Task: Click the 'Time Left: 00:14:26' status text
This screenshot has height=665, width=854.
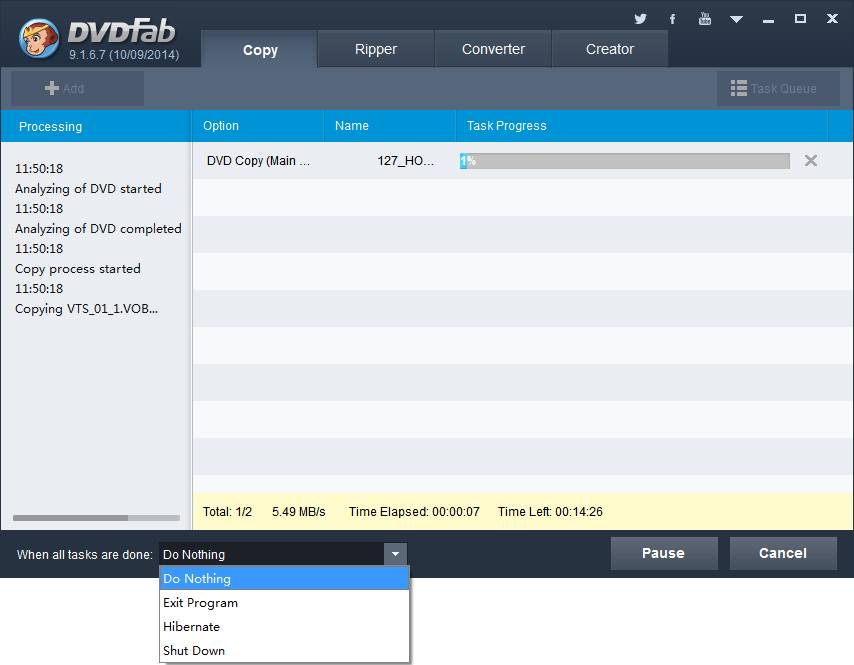Action: 550,512
